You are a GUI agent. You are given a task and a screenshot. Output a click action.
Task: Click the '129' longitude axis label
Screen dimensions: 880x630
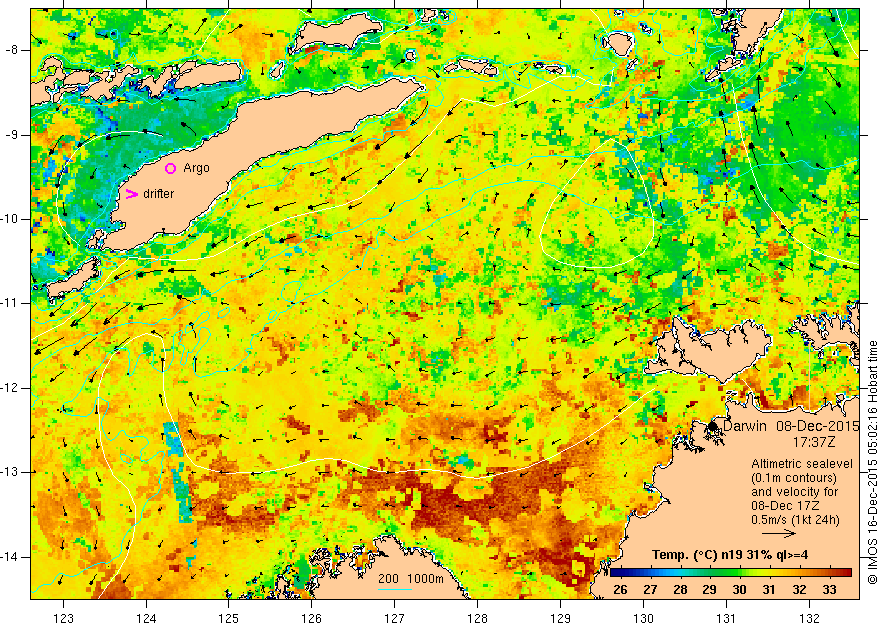pos(561,619)
